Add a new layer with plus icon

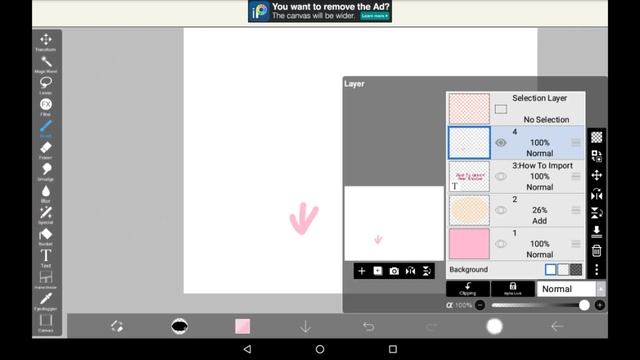click(x=362, y=271)
